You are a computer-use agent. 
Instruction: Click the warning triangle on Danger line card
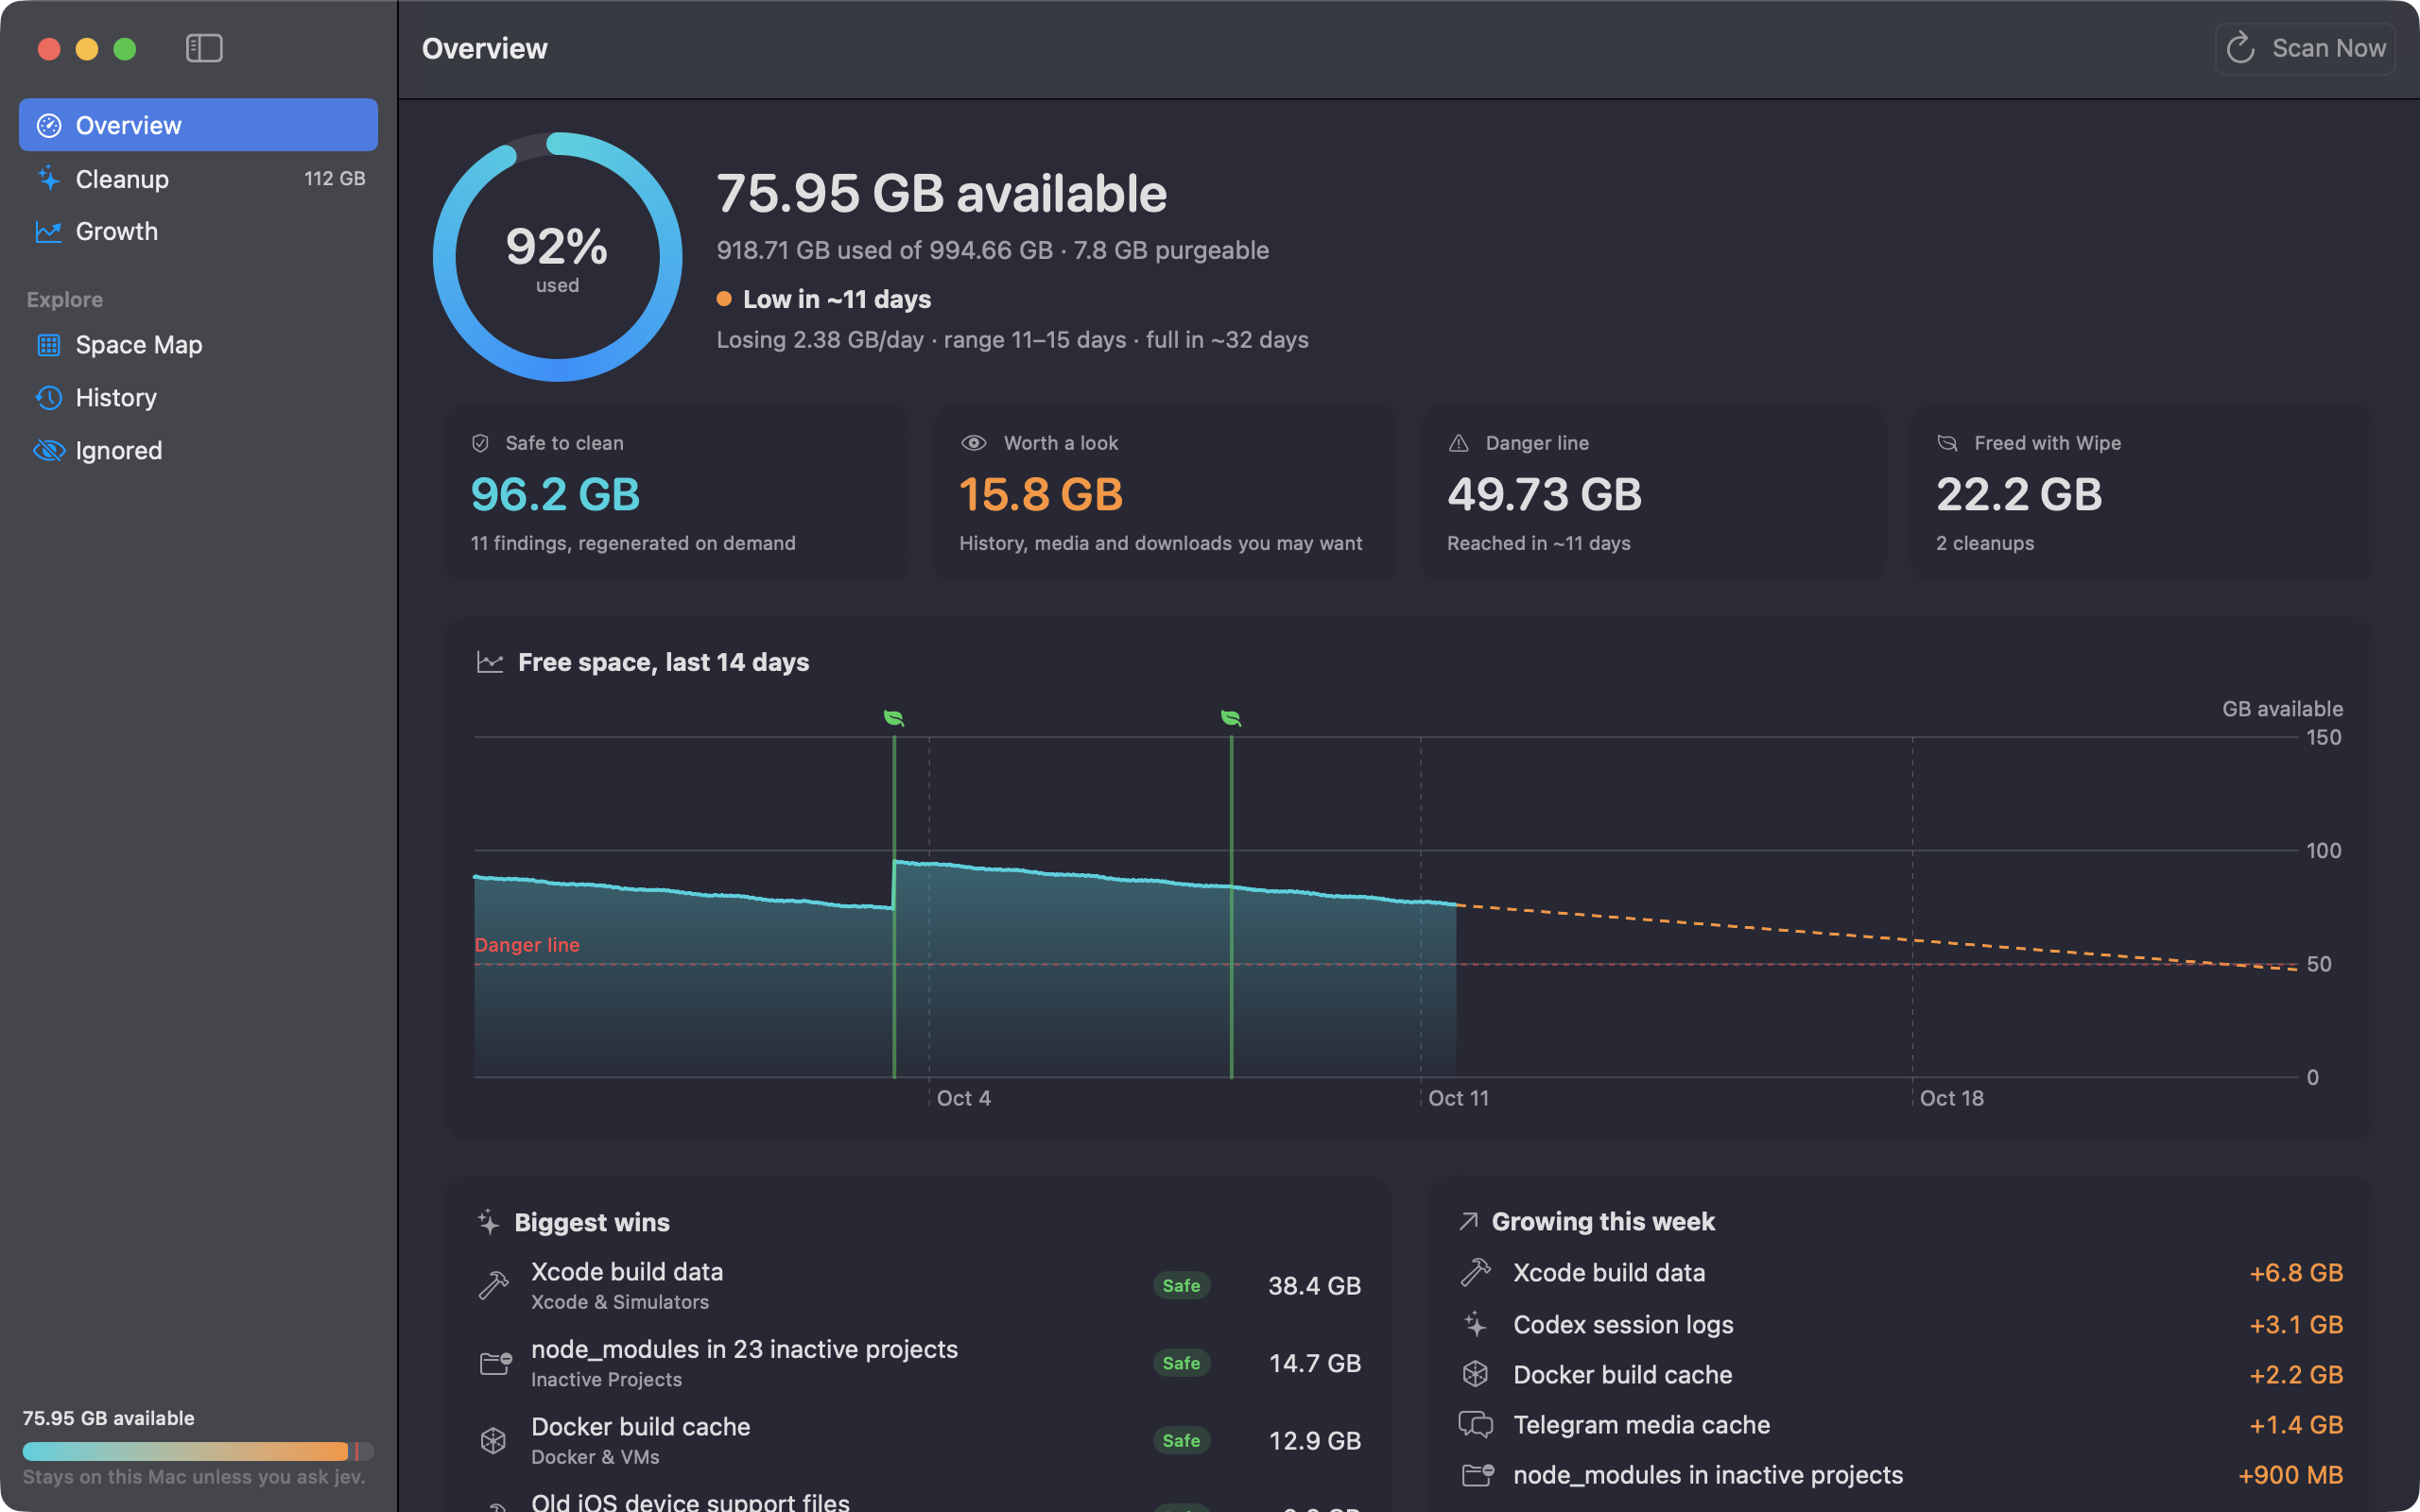point(1458,443)
